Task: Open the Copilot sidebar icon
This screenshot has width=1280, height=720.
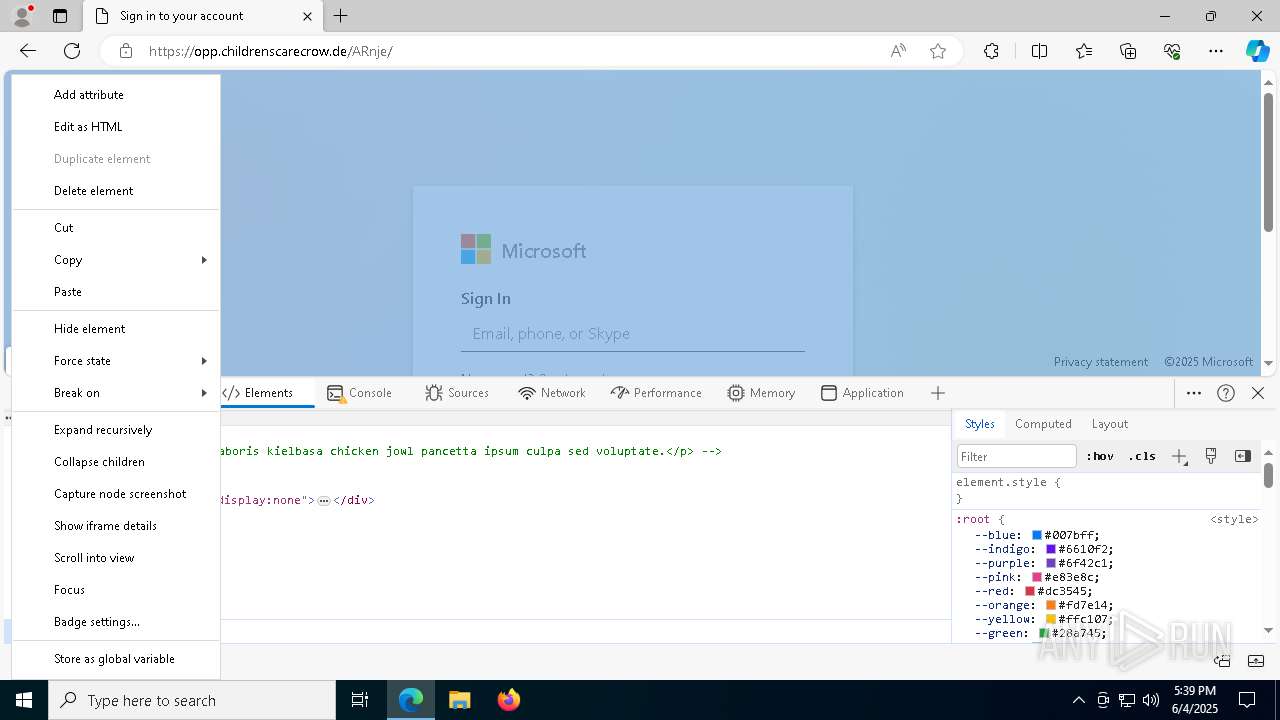Action: pos(1257,51)
